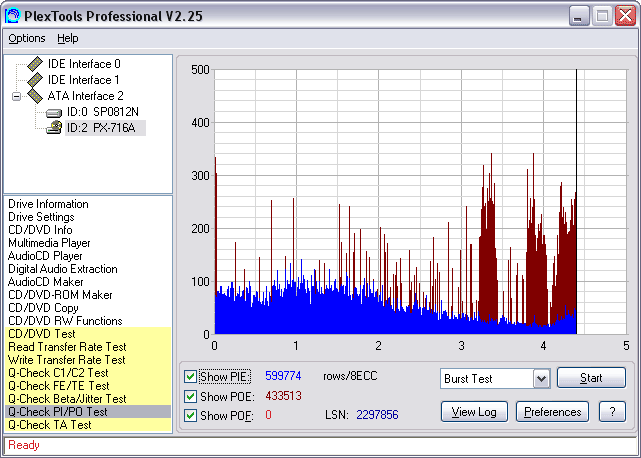The height and width of the screenshot is (458, 641).
Task: Minimize the PlexTools window
Action: tap(578, 16)
